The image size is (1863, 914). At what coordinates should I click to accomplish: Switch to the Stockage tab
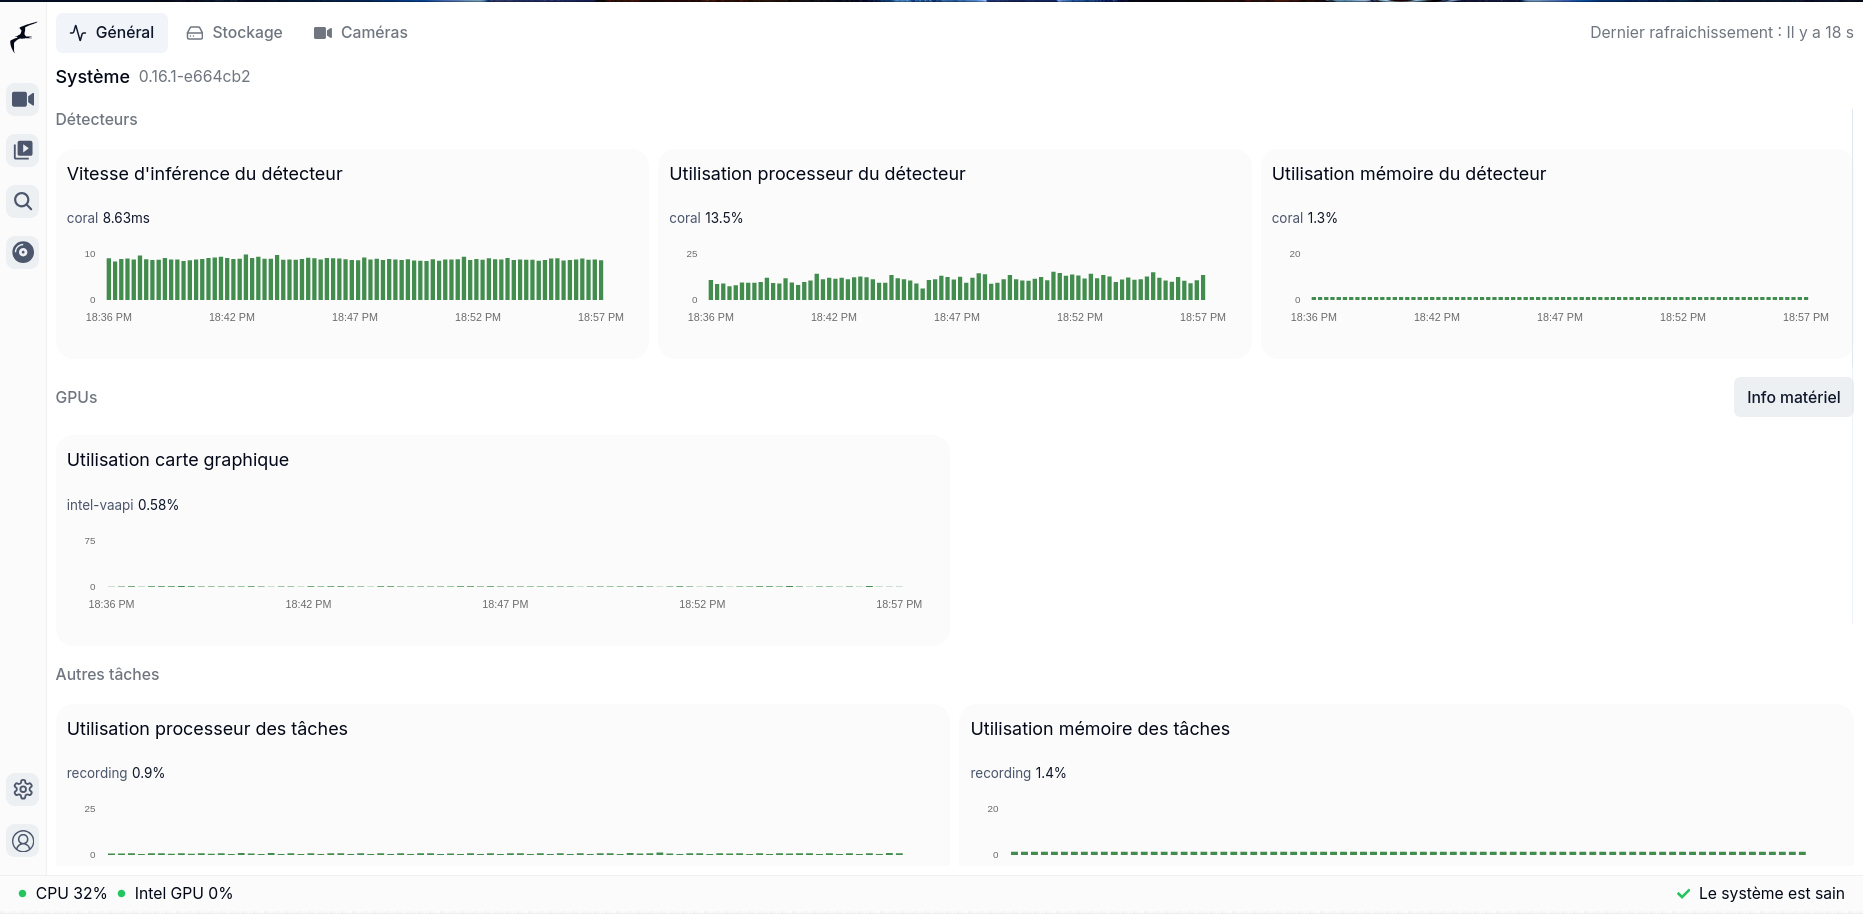[235, 33]
